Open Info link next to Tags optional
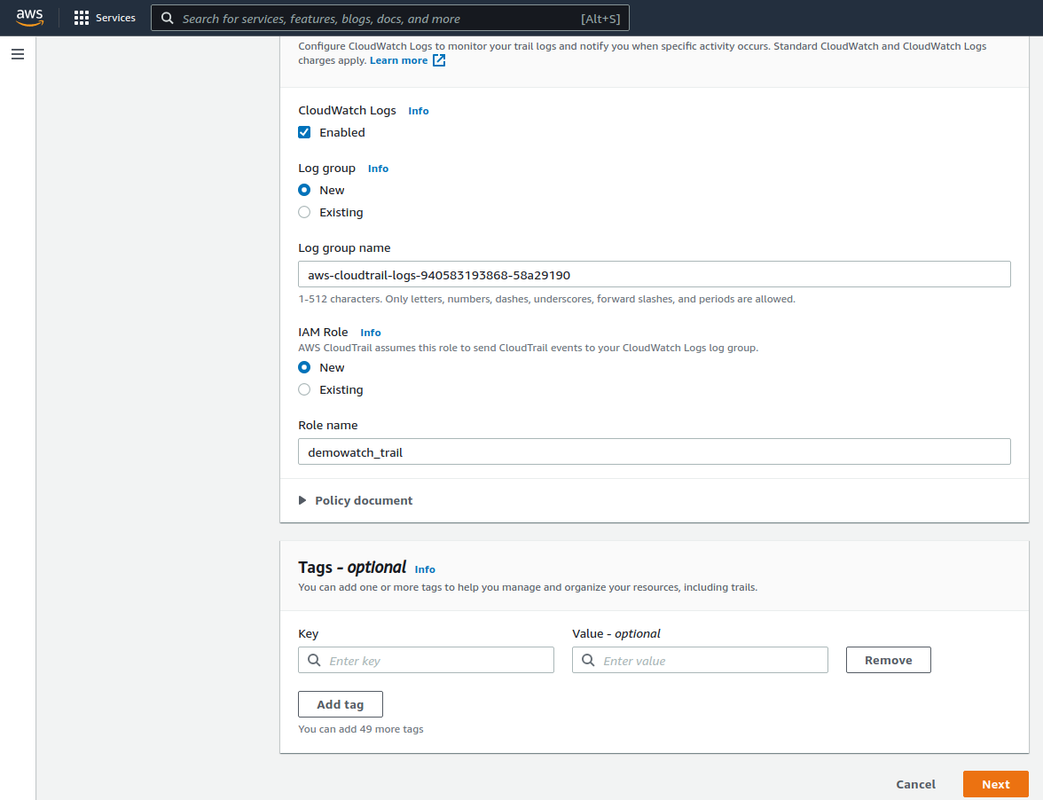Image resolution: width=1043 pixels, height=800 pixels. point(425,569)
